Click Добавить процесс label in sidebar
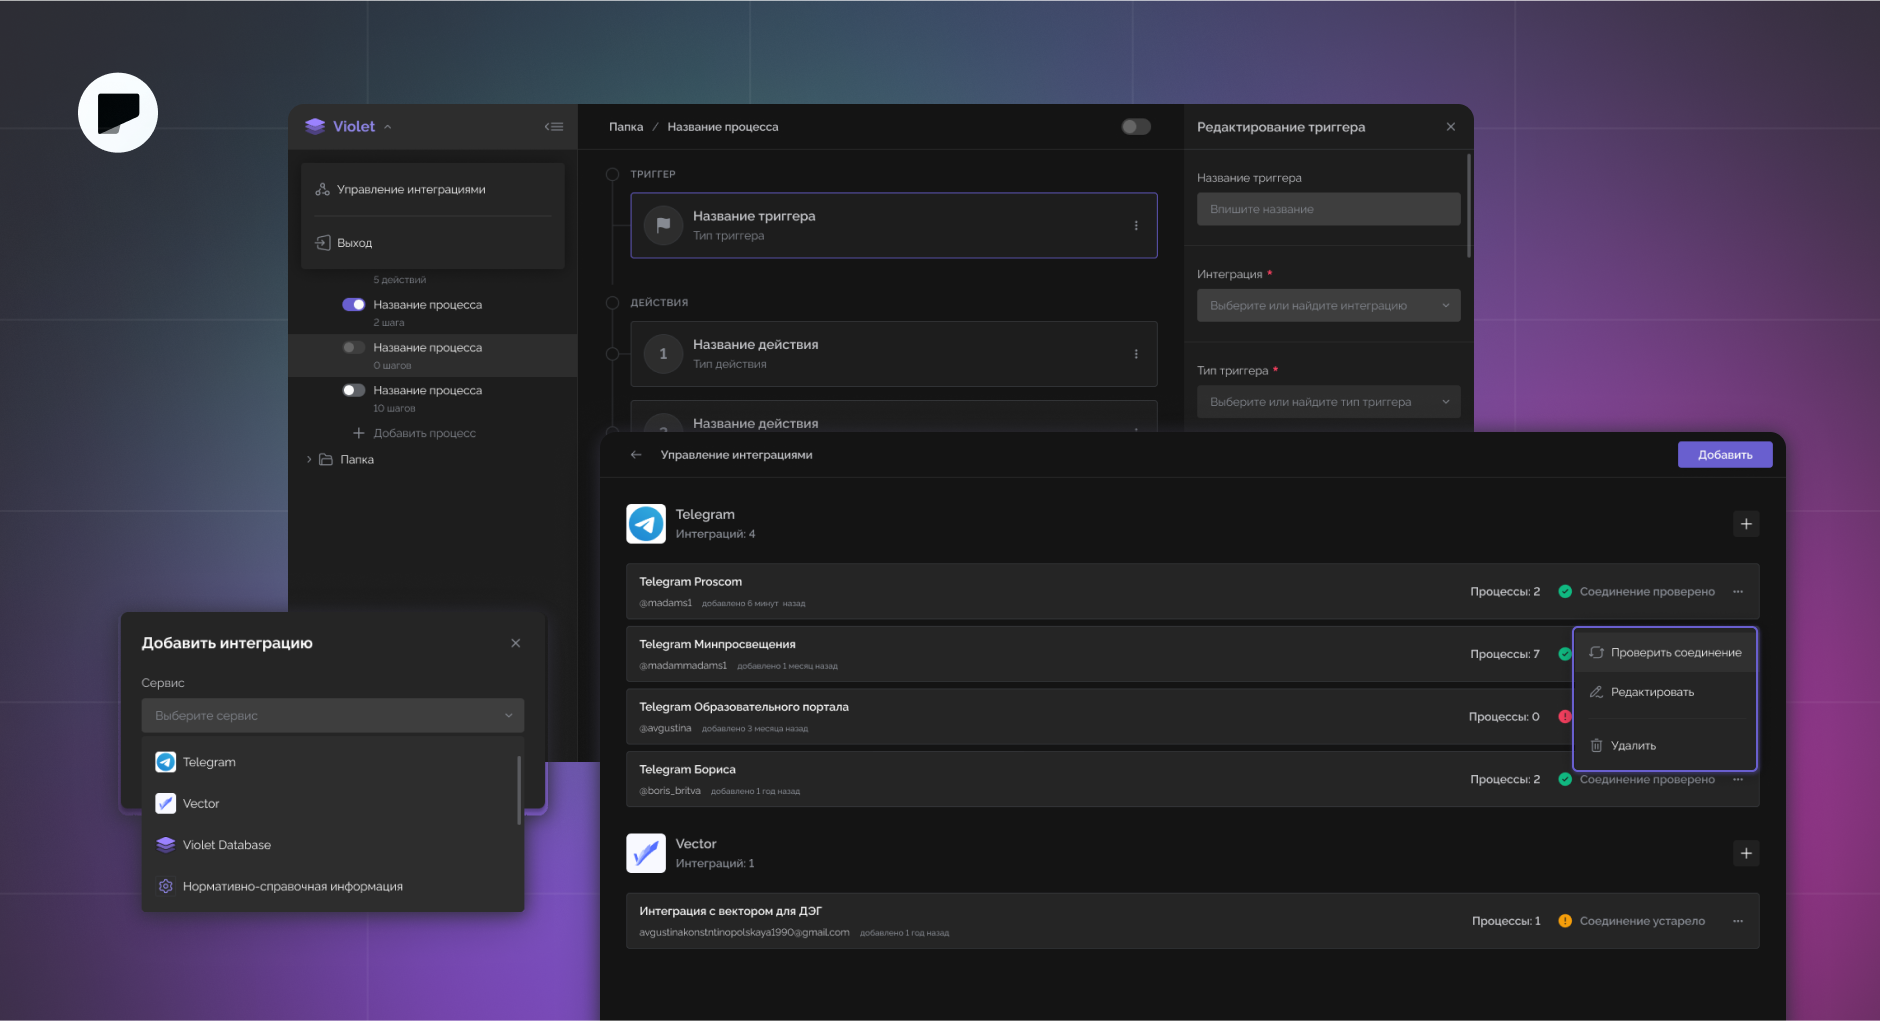 [x=424, y=434]
